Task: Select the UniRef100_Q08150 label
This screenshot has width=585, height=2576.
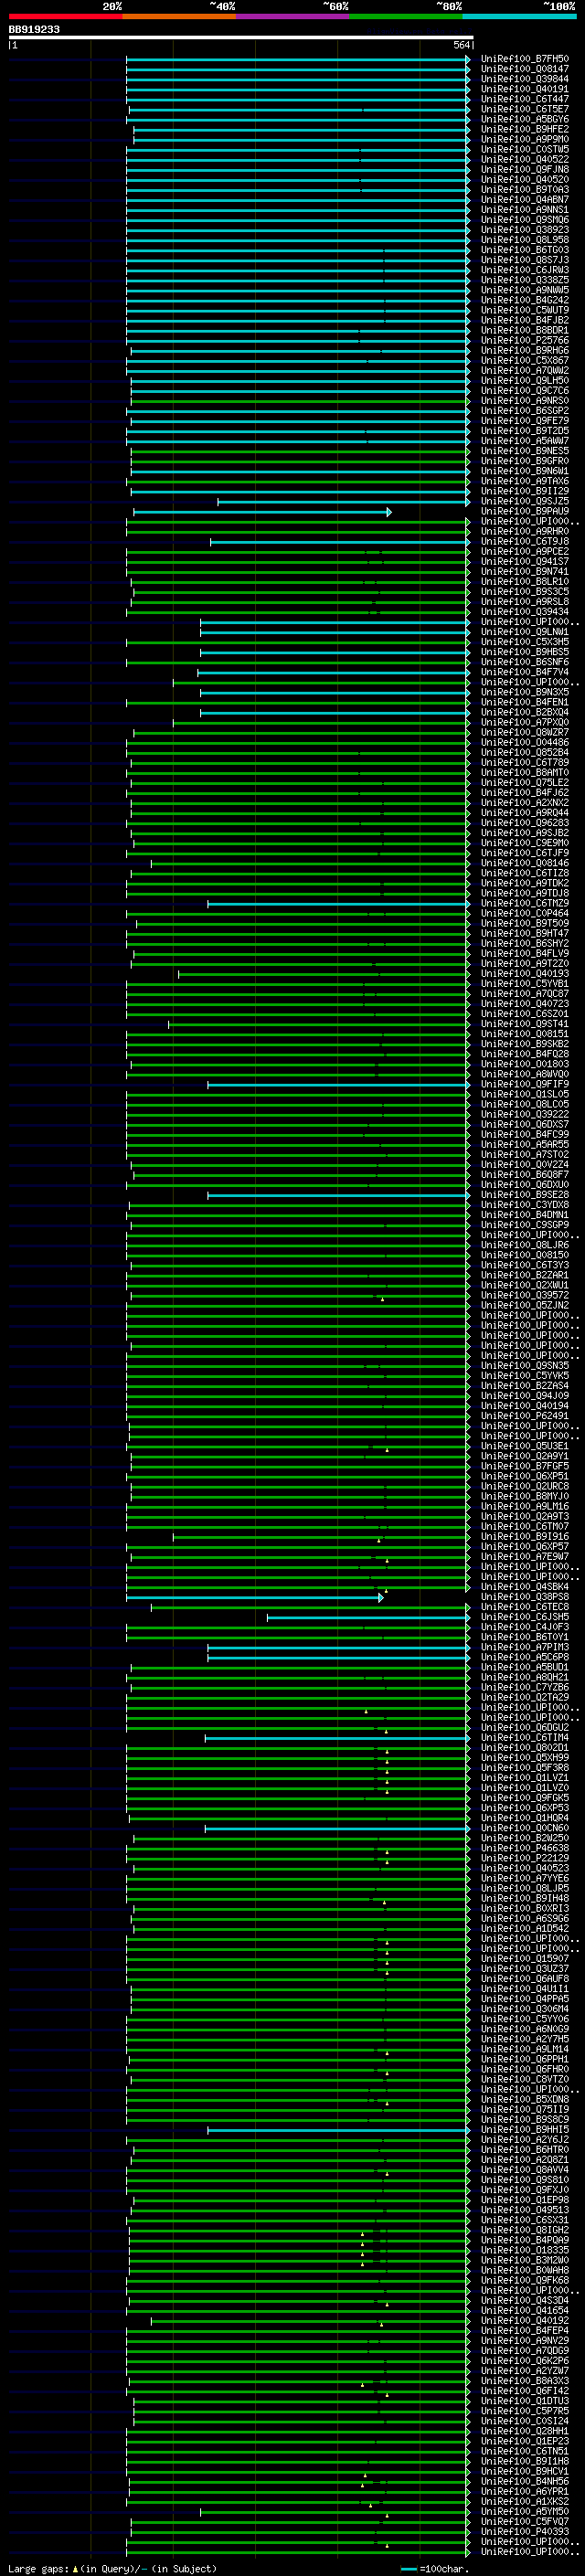Action: 525,1255
